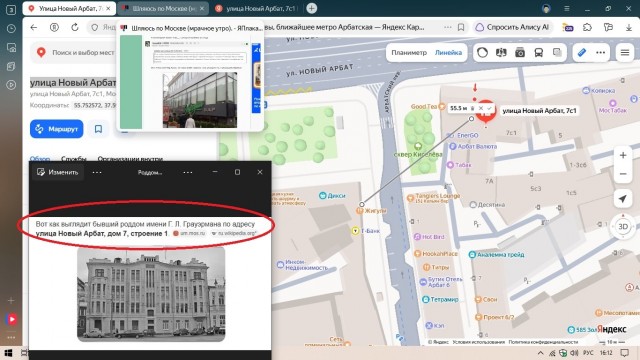
Task: Open the Windows Start menu
Action: 8,353
